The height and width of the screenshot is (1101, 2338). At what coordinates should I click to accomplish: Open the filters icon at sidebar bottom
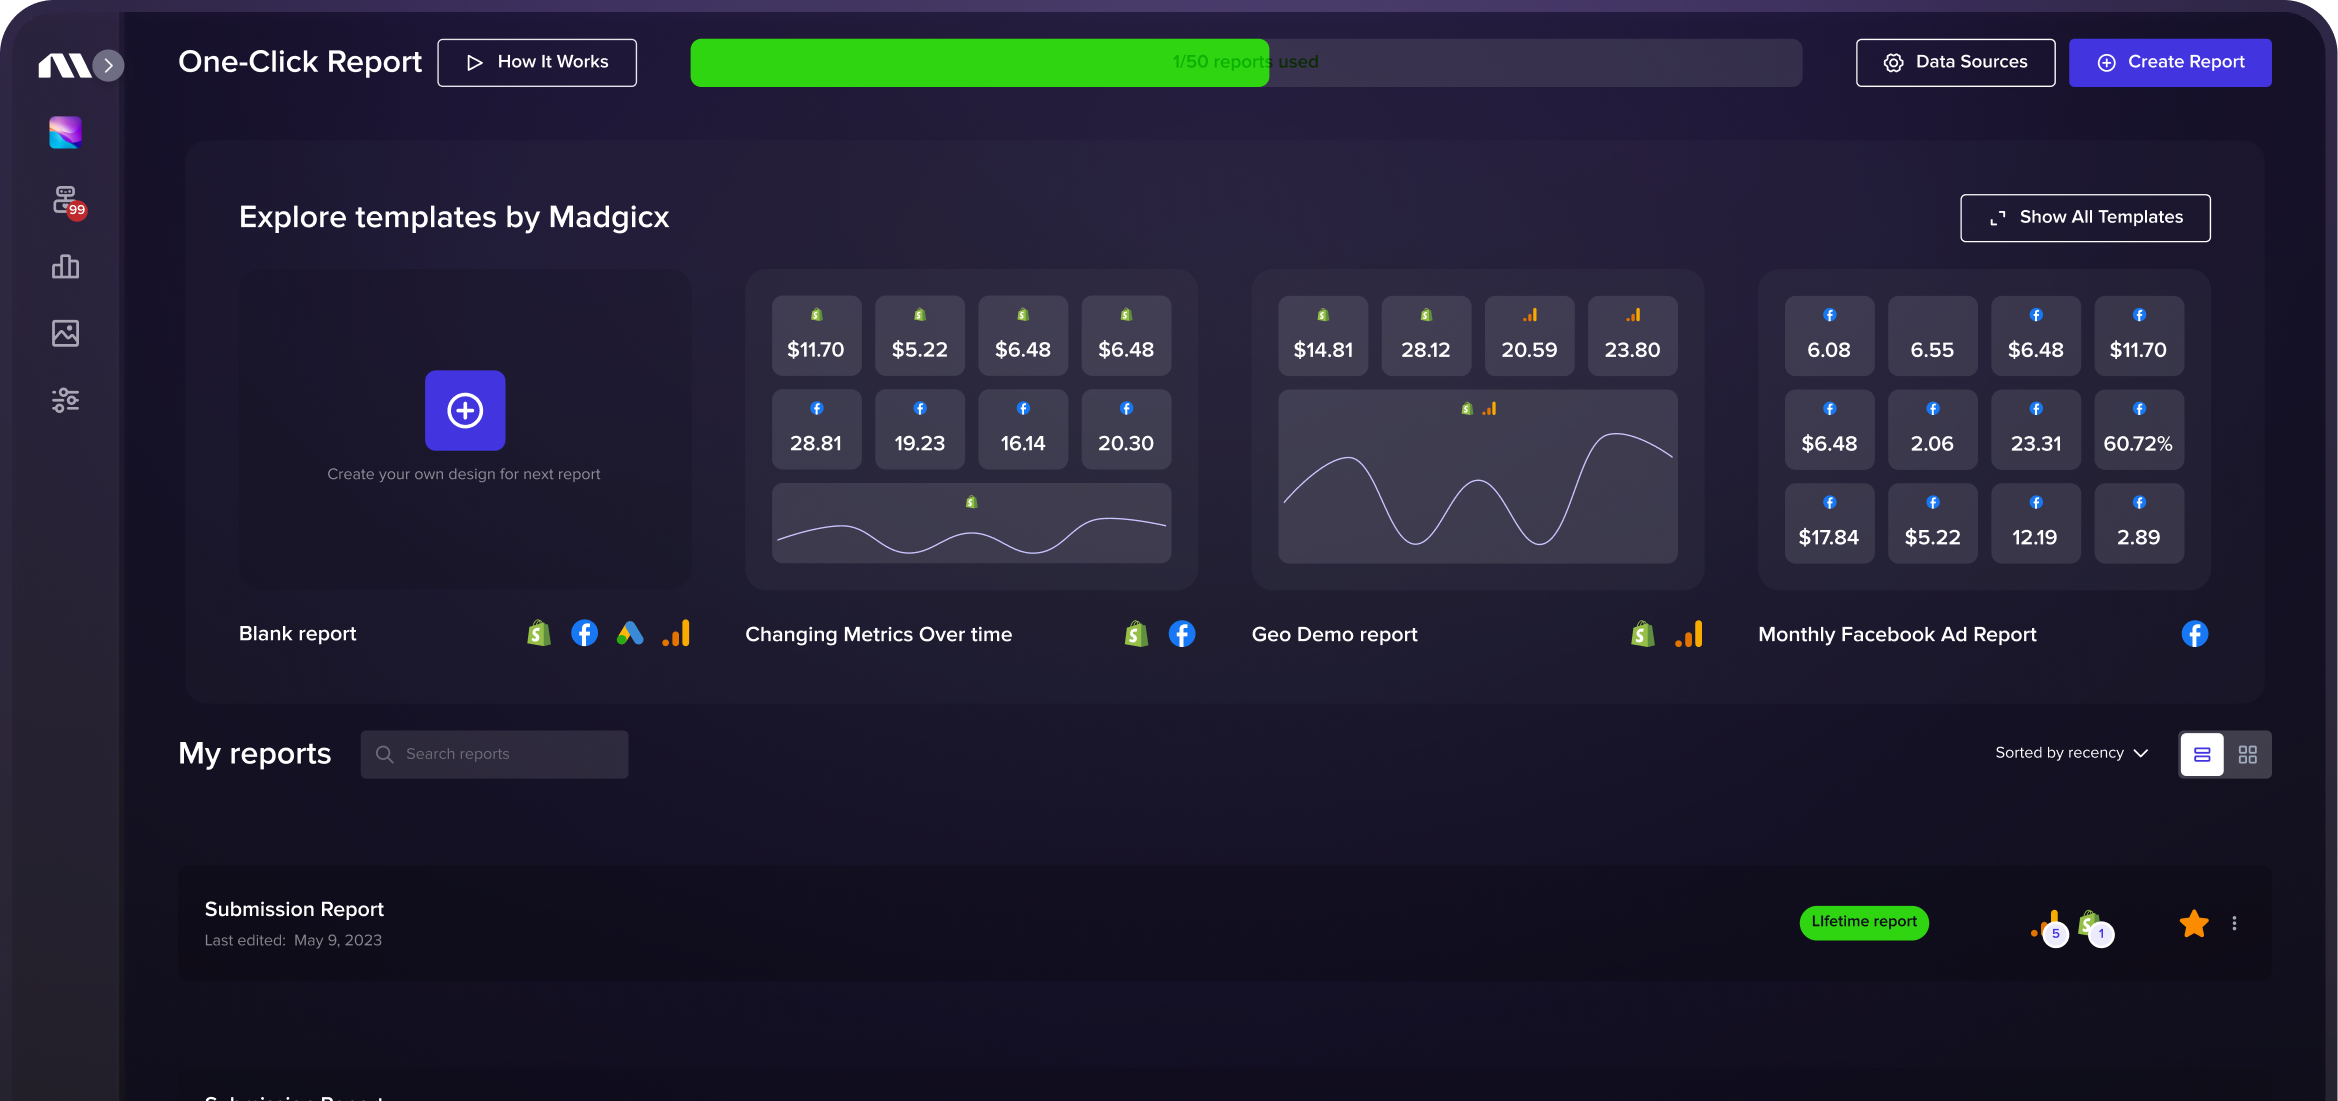[65, 399]
